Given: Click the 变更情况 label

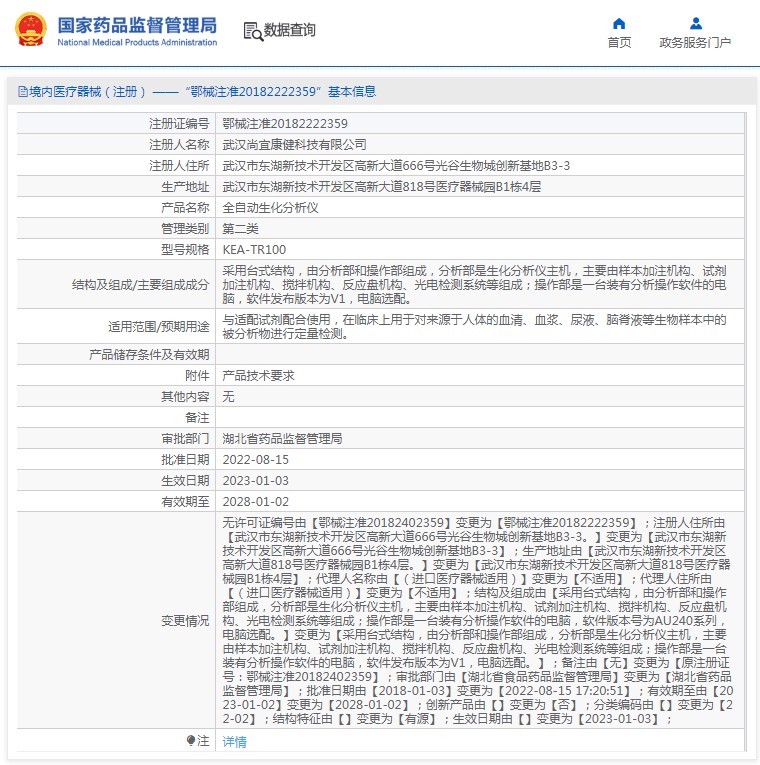Looking at the screenshot, I should (185, 621).
